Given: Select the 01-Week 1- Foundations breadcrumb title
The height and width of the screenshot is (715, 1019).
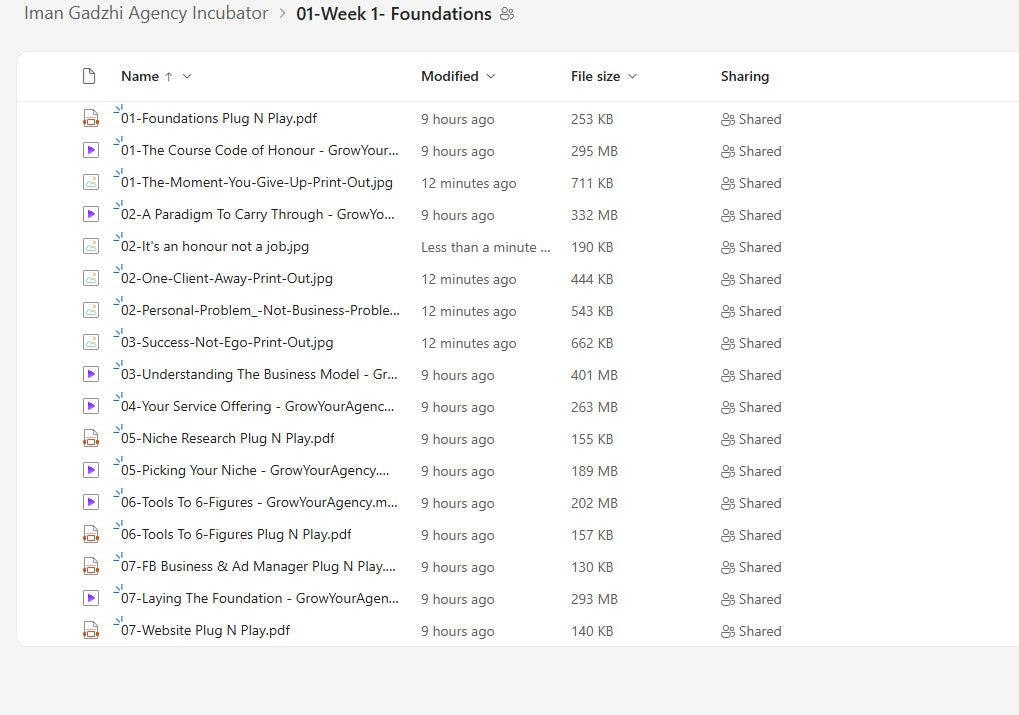Looking at the screenshot, I should tap(394, 14).
